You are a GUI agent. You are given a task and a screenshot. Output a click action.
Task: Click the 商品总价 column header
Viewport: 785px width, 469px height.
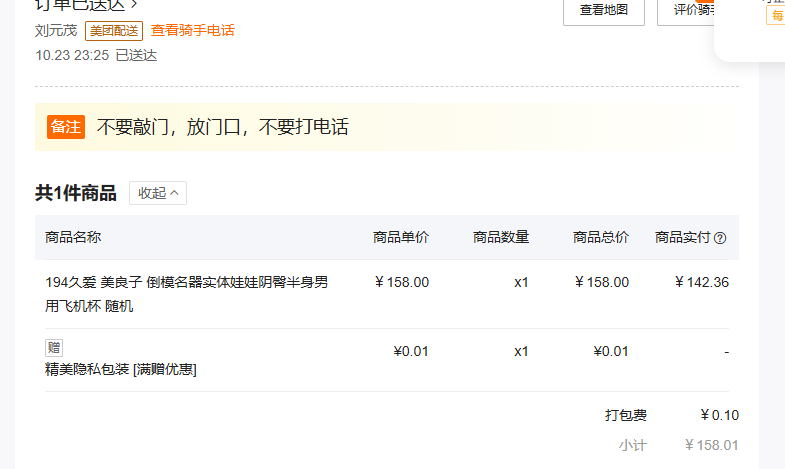(x=601, y=237)
